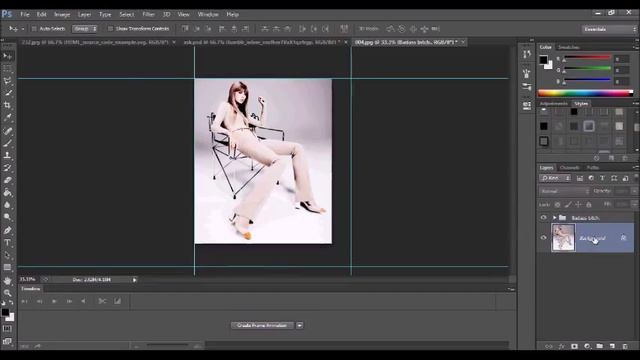The image size is (640, 360).
Task: Select the Paint Bucket tool
Action: (x=7, y=193)
